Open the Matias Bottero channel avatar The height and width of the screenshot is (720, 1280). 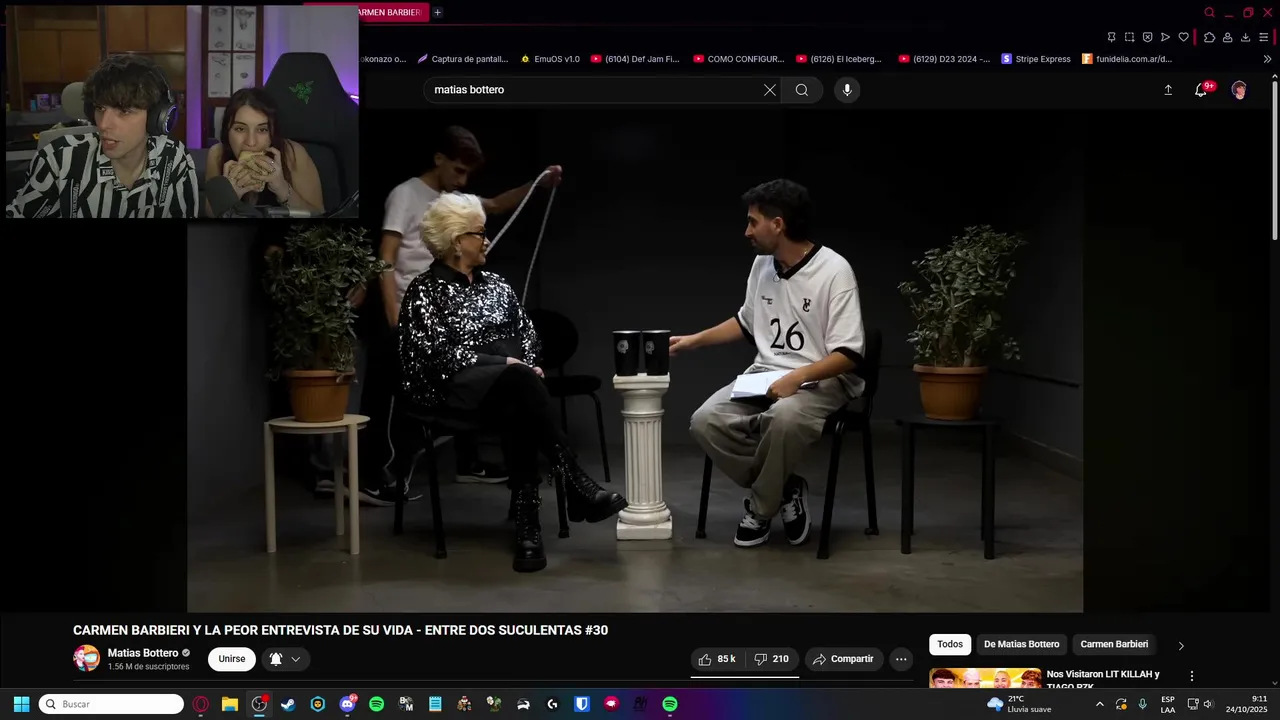87,658
